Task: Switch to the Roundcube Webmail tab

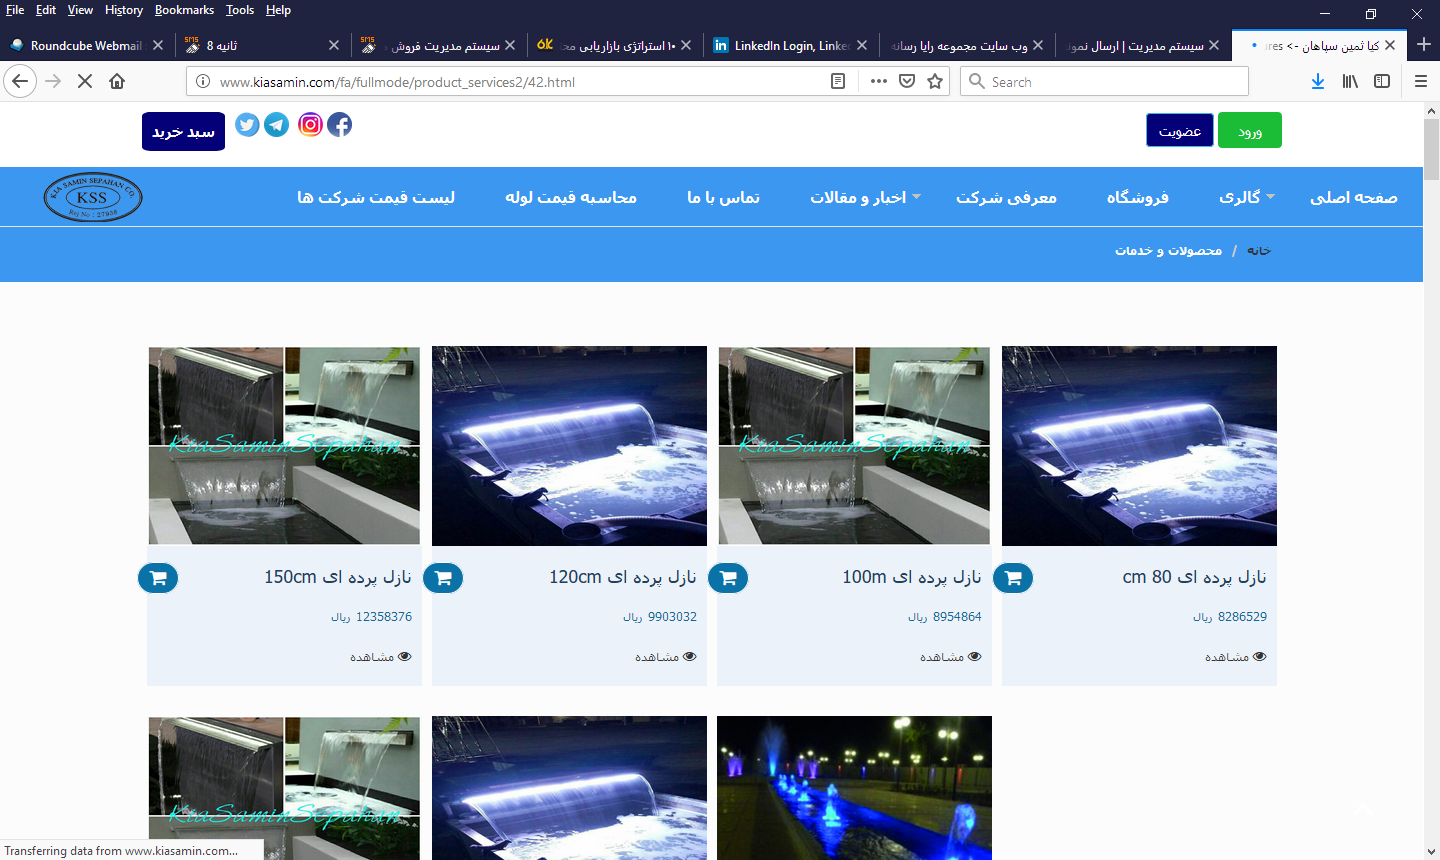Action: click(87, 45)
